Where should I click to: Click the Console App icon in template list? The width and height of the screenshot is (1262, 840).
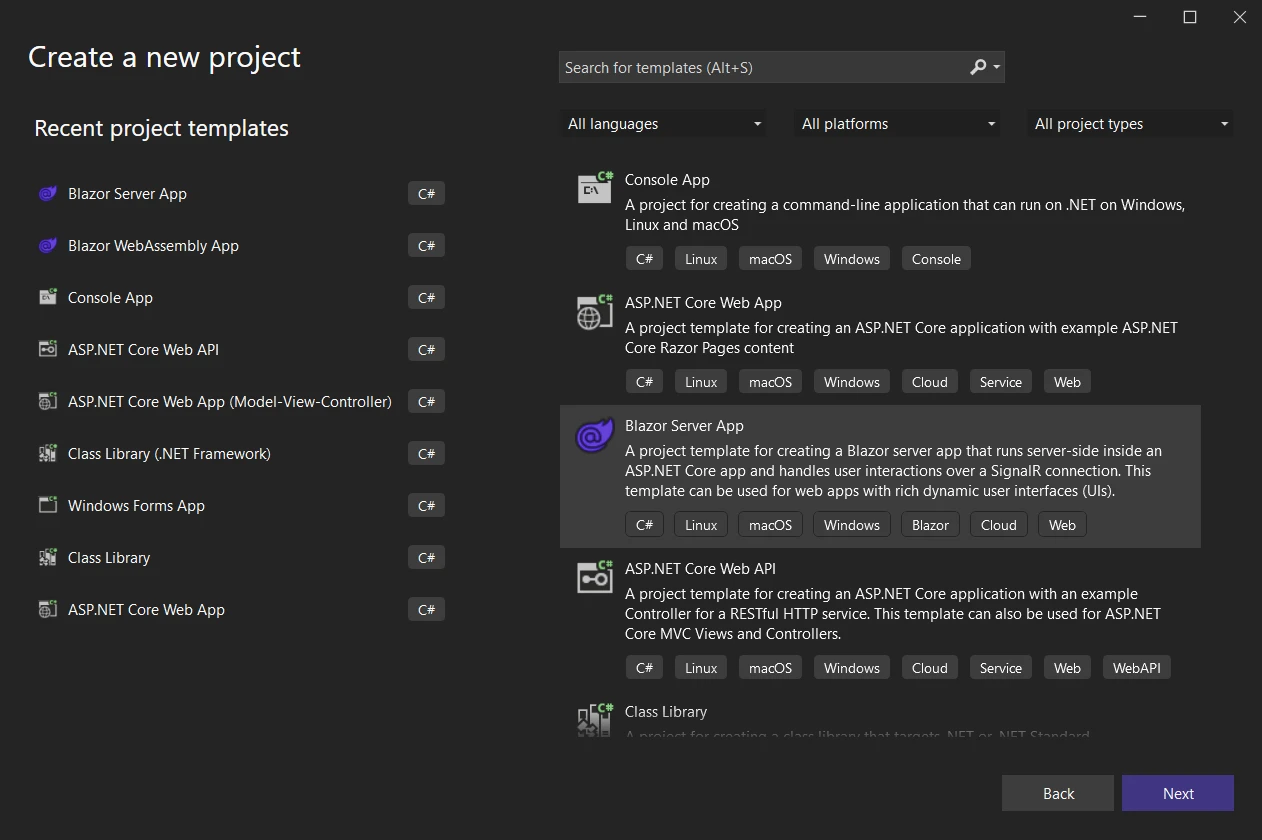click(x=595, y=188)
